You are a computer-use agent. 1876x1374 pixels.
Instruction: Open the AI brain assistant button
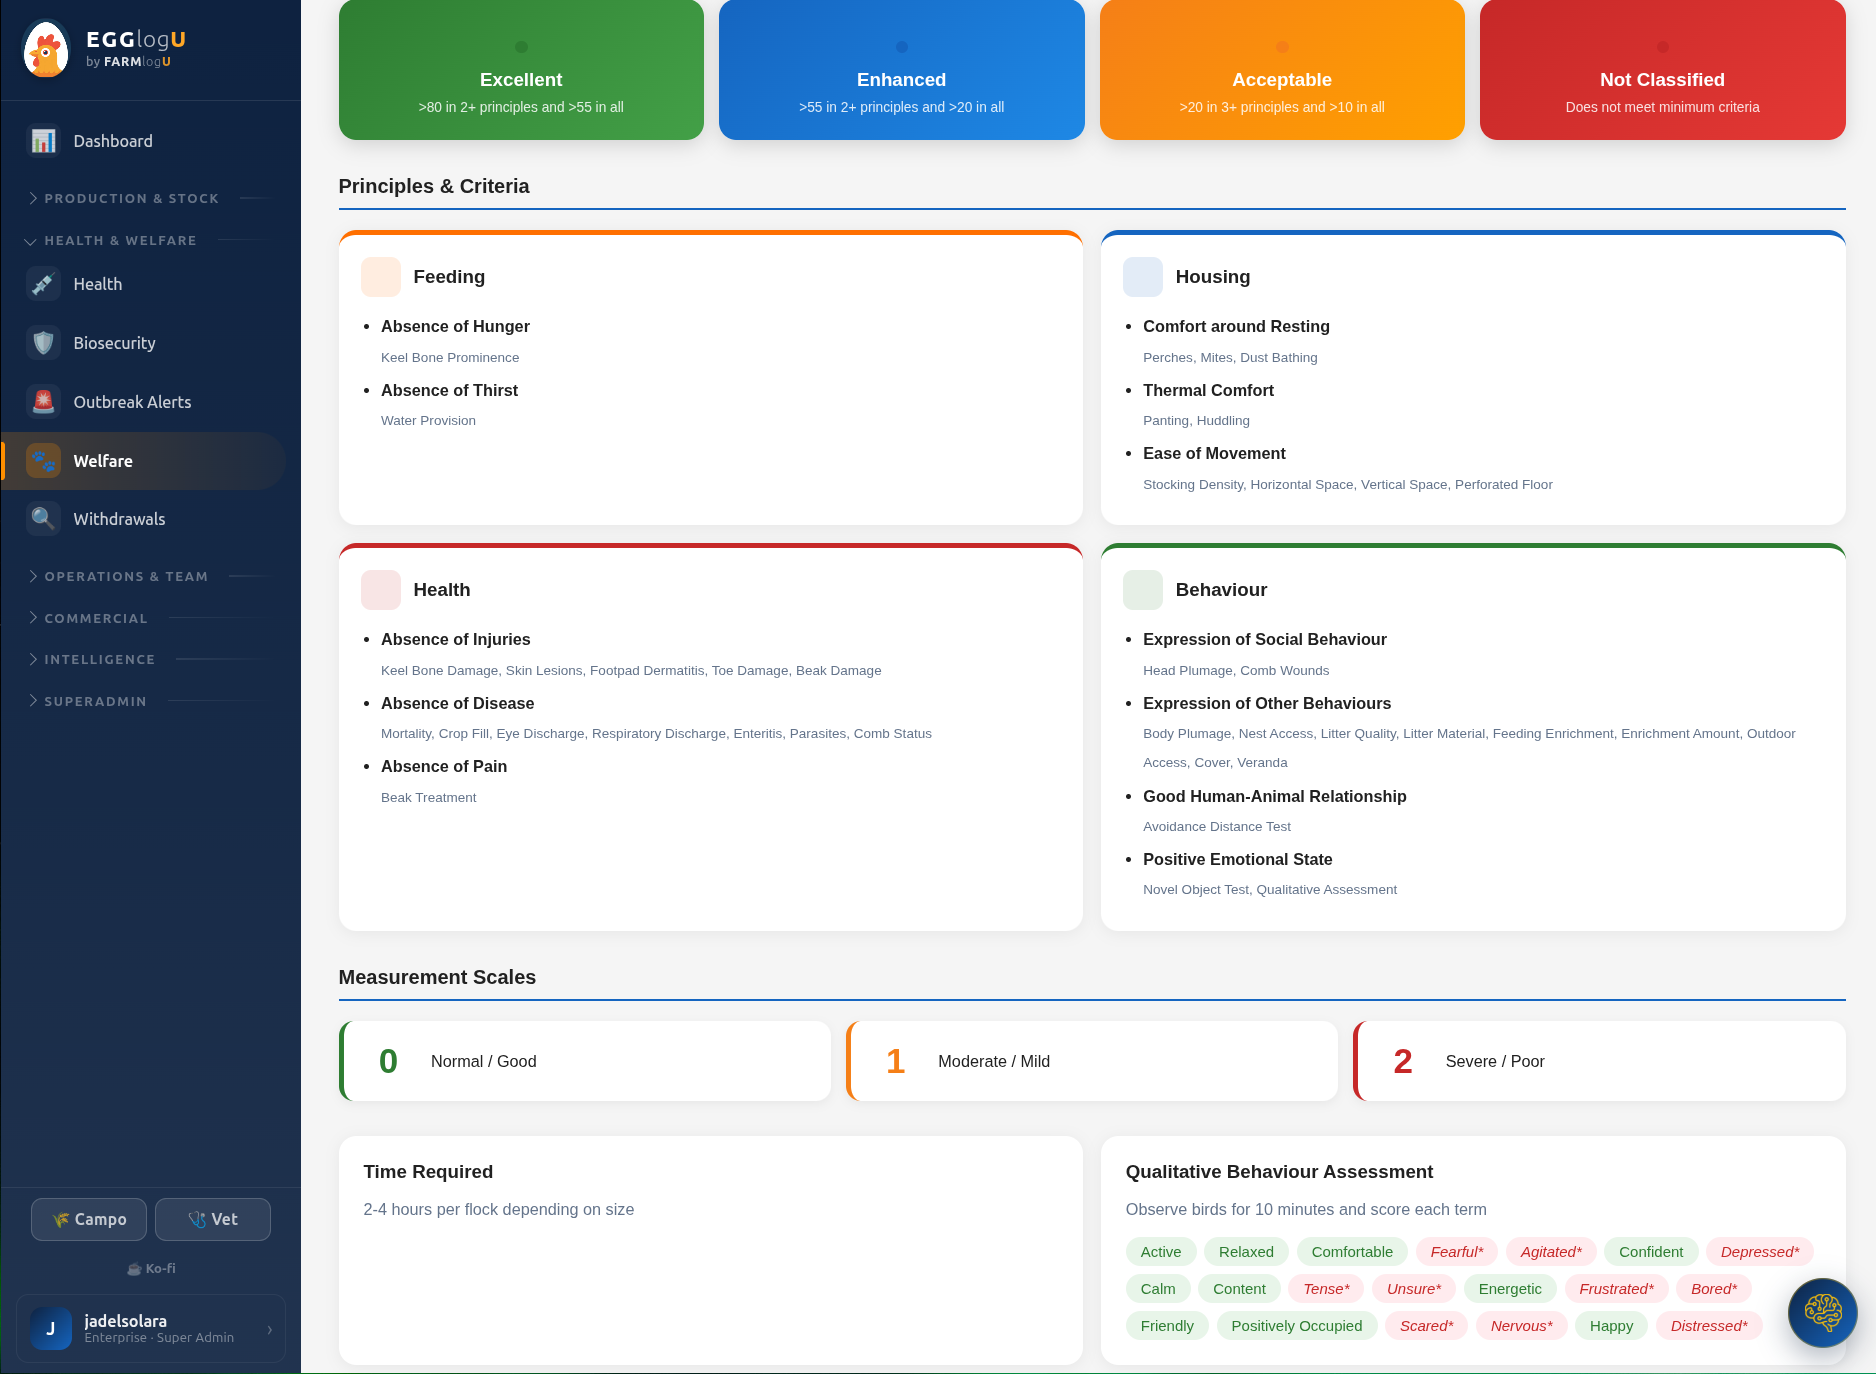[1822, 1313]
